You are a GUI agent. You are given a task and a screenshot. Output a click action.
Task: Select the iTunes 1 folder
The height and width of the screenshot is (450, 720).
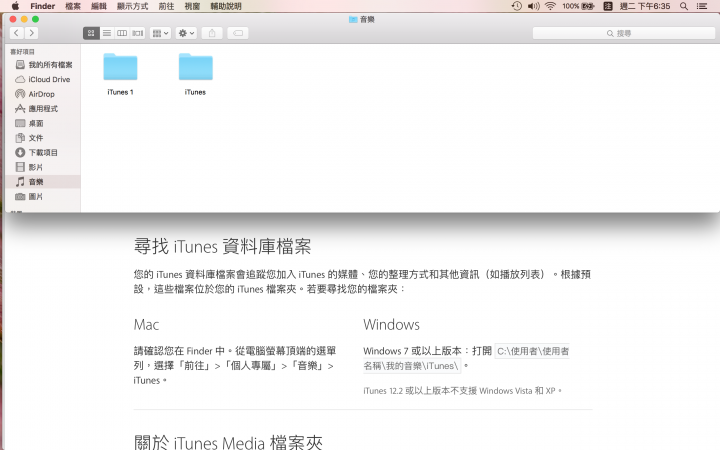[x=120, y=74]
